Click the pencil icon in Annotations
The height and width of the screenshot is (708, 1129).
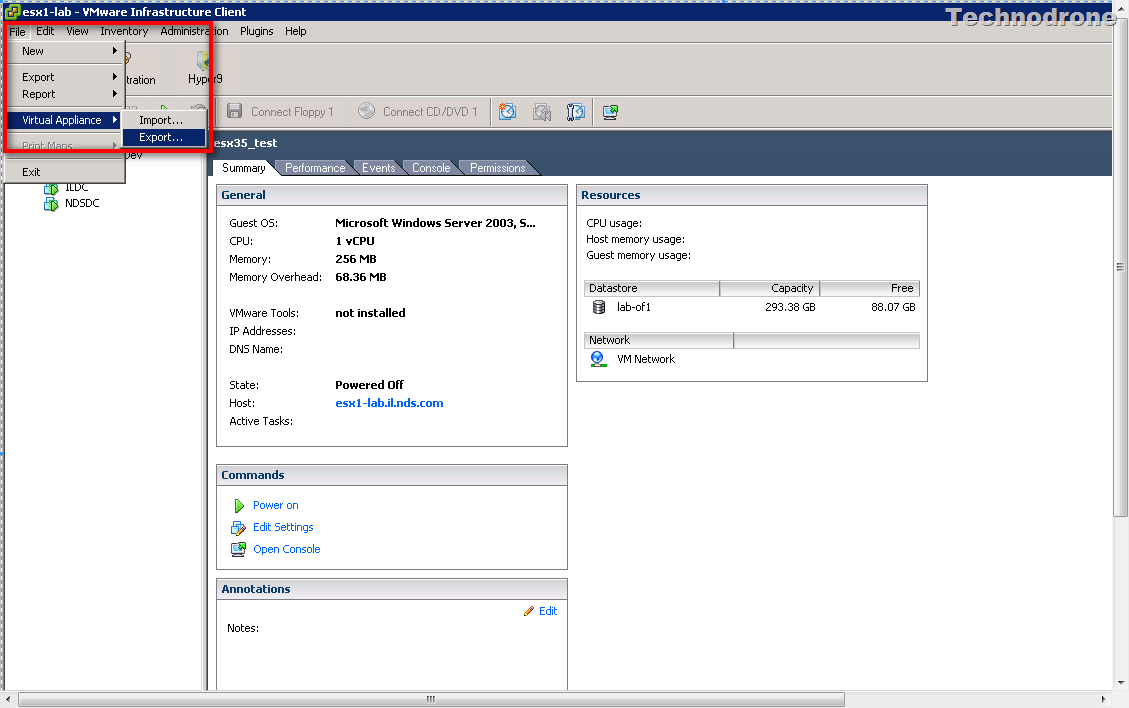click(x=529, y=611)
